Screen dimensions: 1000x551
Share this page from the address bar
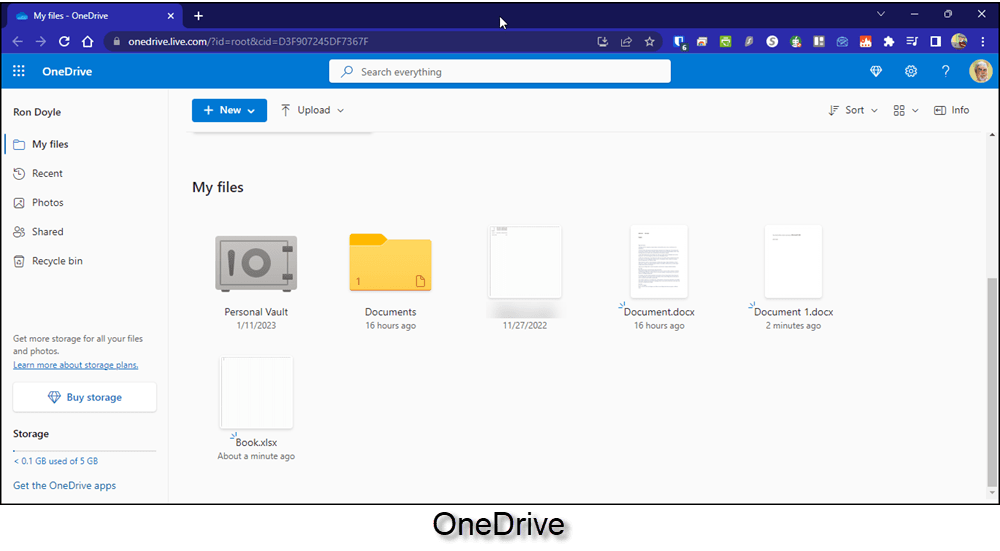coord(626,41)
